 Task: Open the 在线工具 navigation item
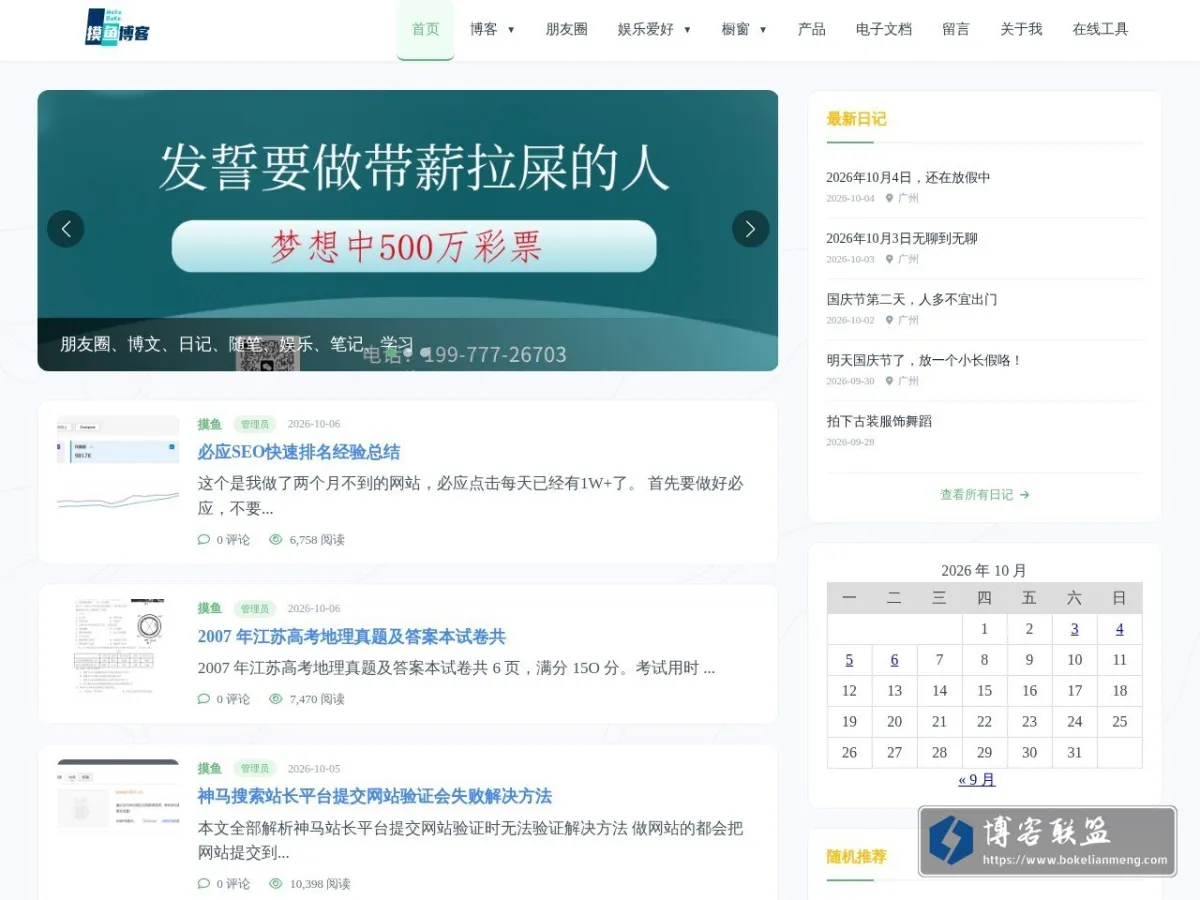[1100, 30]
